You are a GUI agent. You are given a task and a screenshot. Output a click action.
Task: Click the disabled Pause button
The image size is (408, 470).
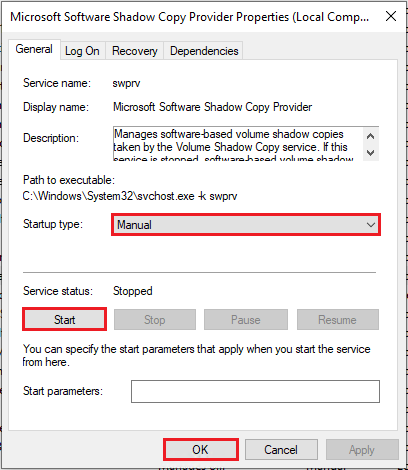point(246,320)
